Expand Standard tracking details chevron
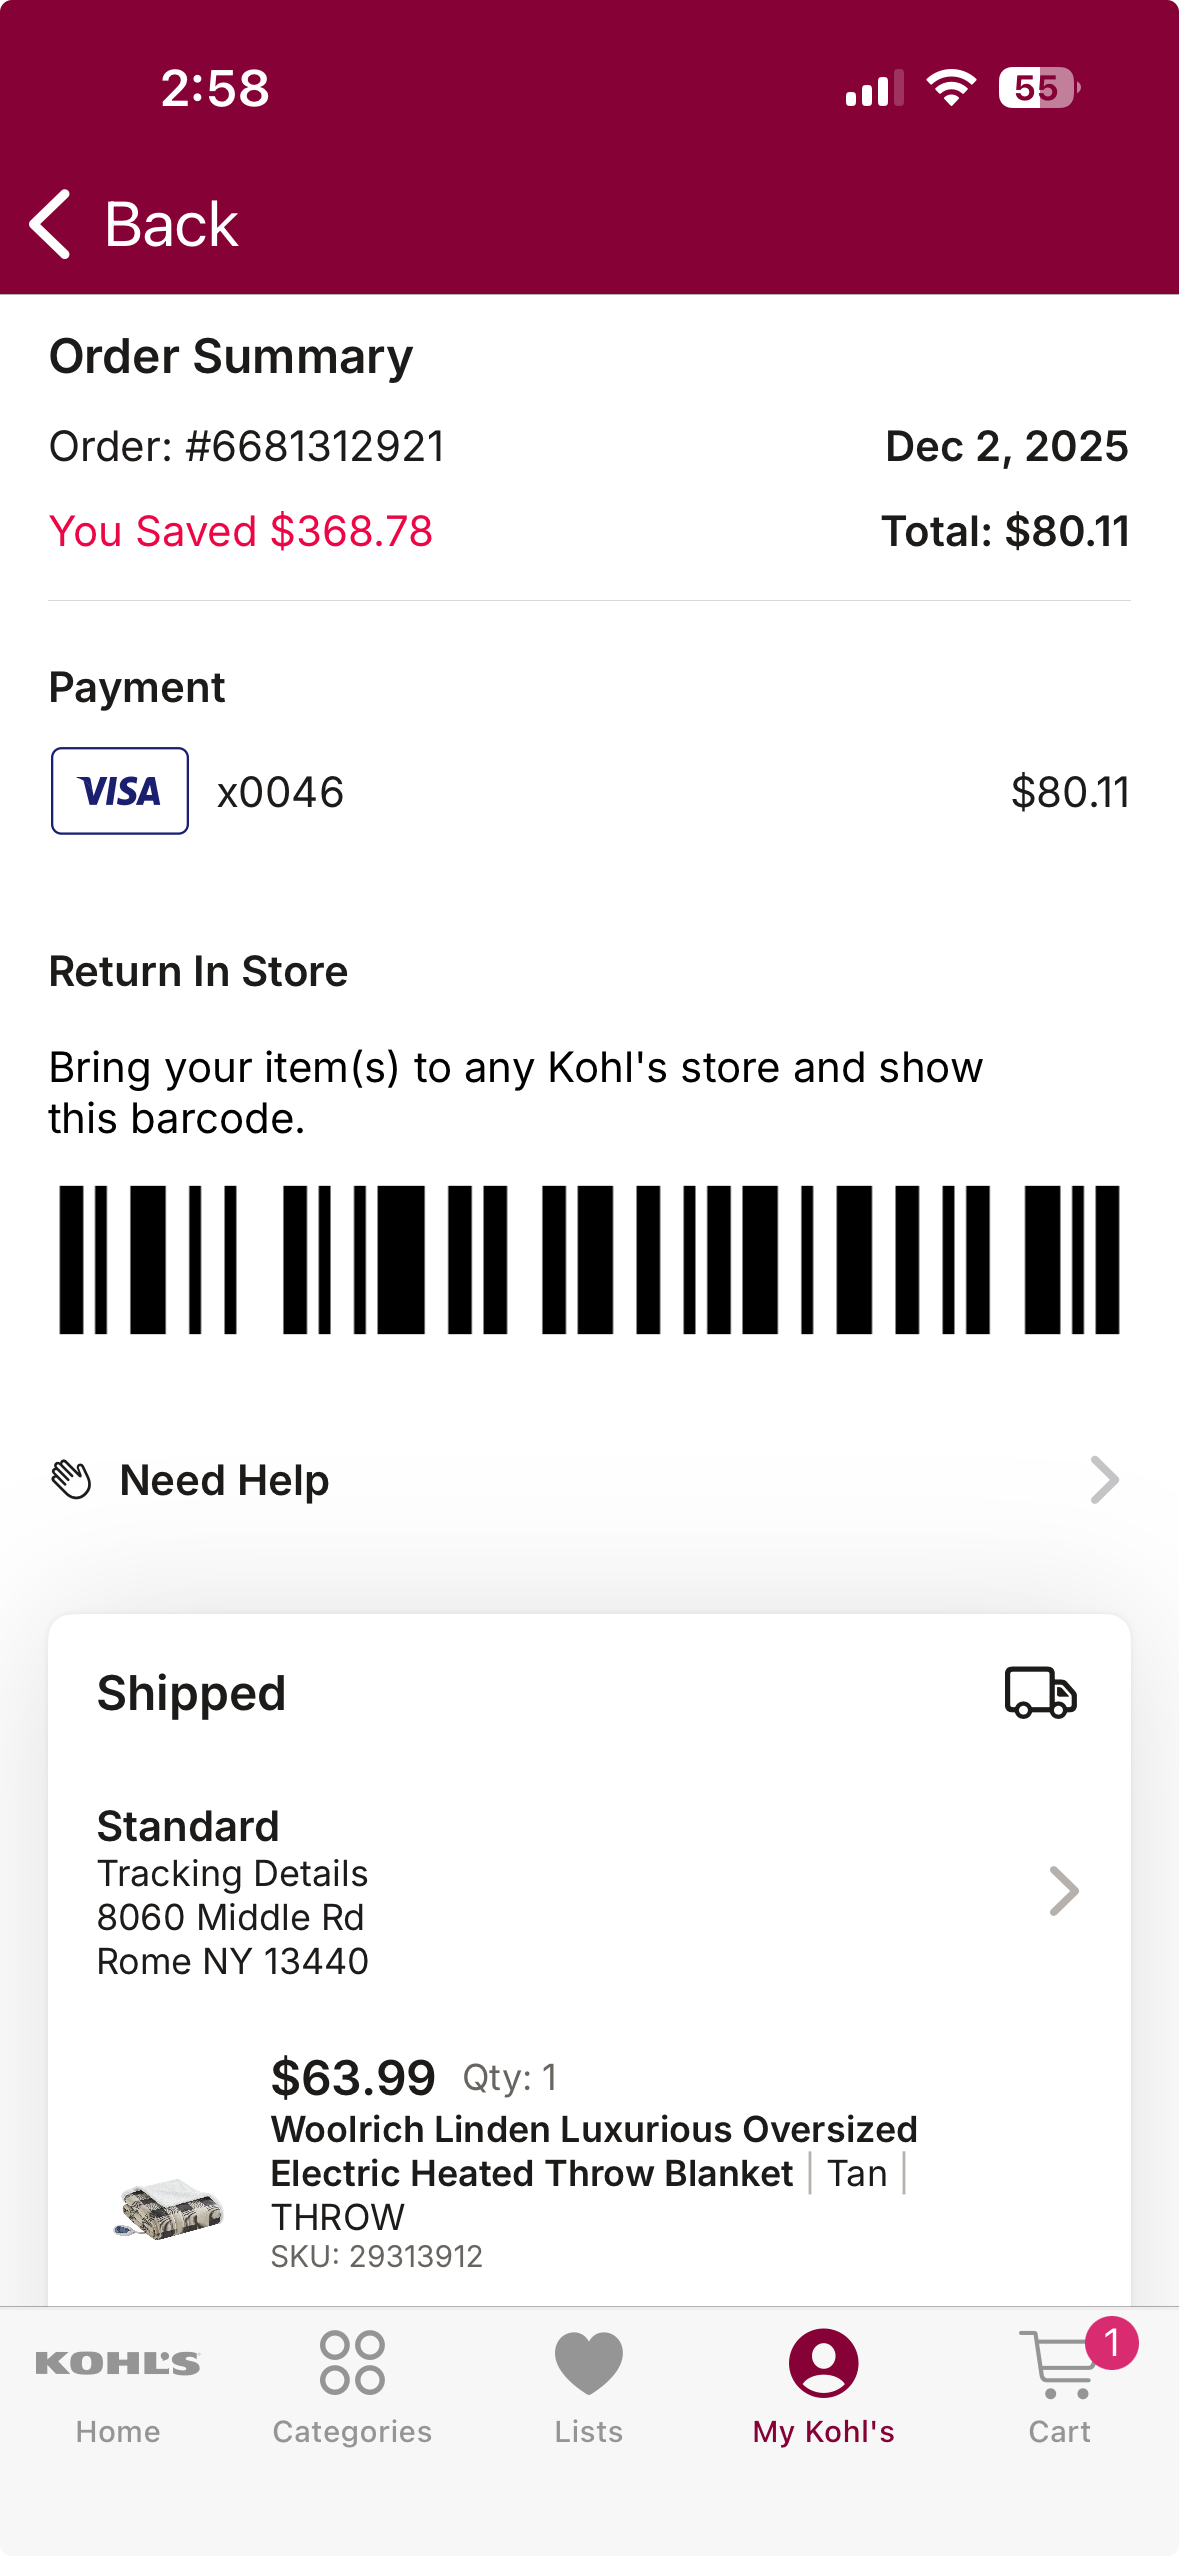Image resolution: width=1179 pixels, height=2556 pixels. coord(1064,1891)
